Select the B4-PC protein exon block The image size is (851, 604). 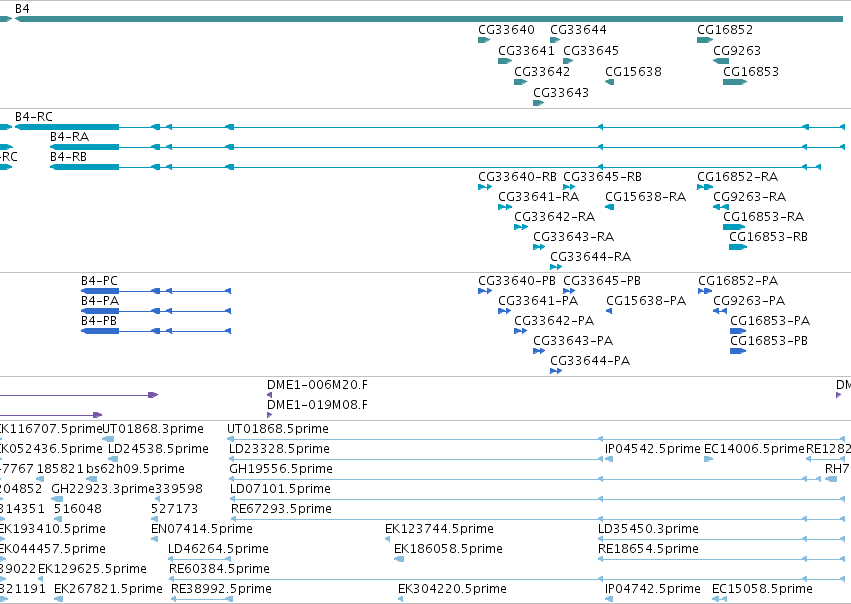pyautogui.click(x=100, y=291)
